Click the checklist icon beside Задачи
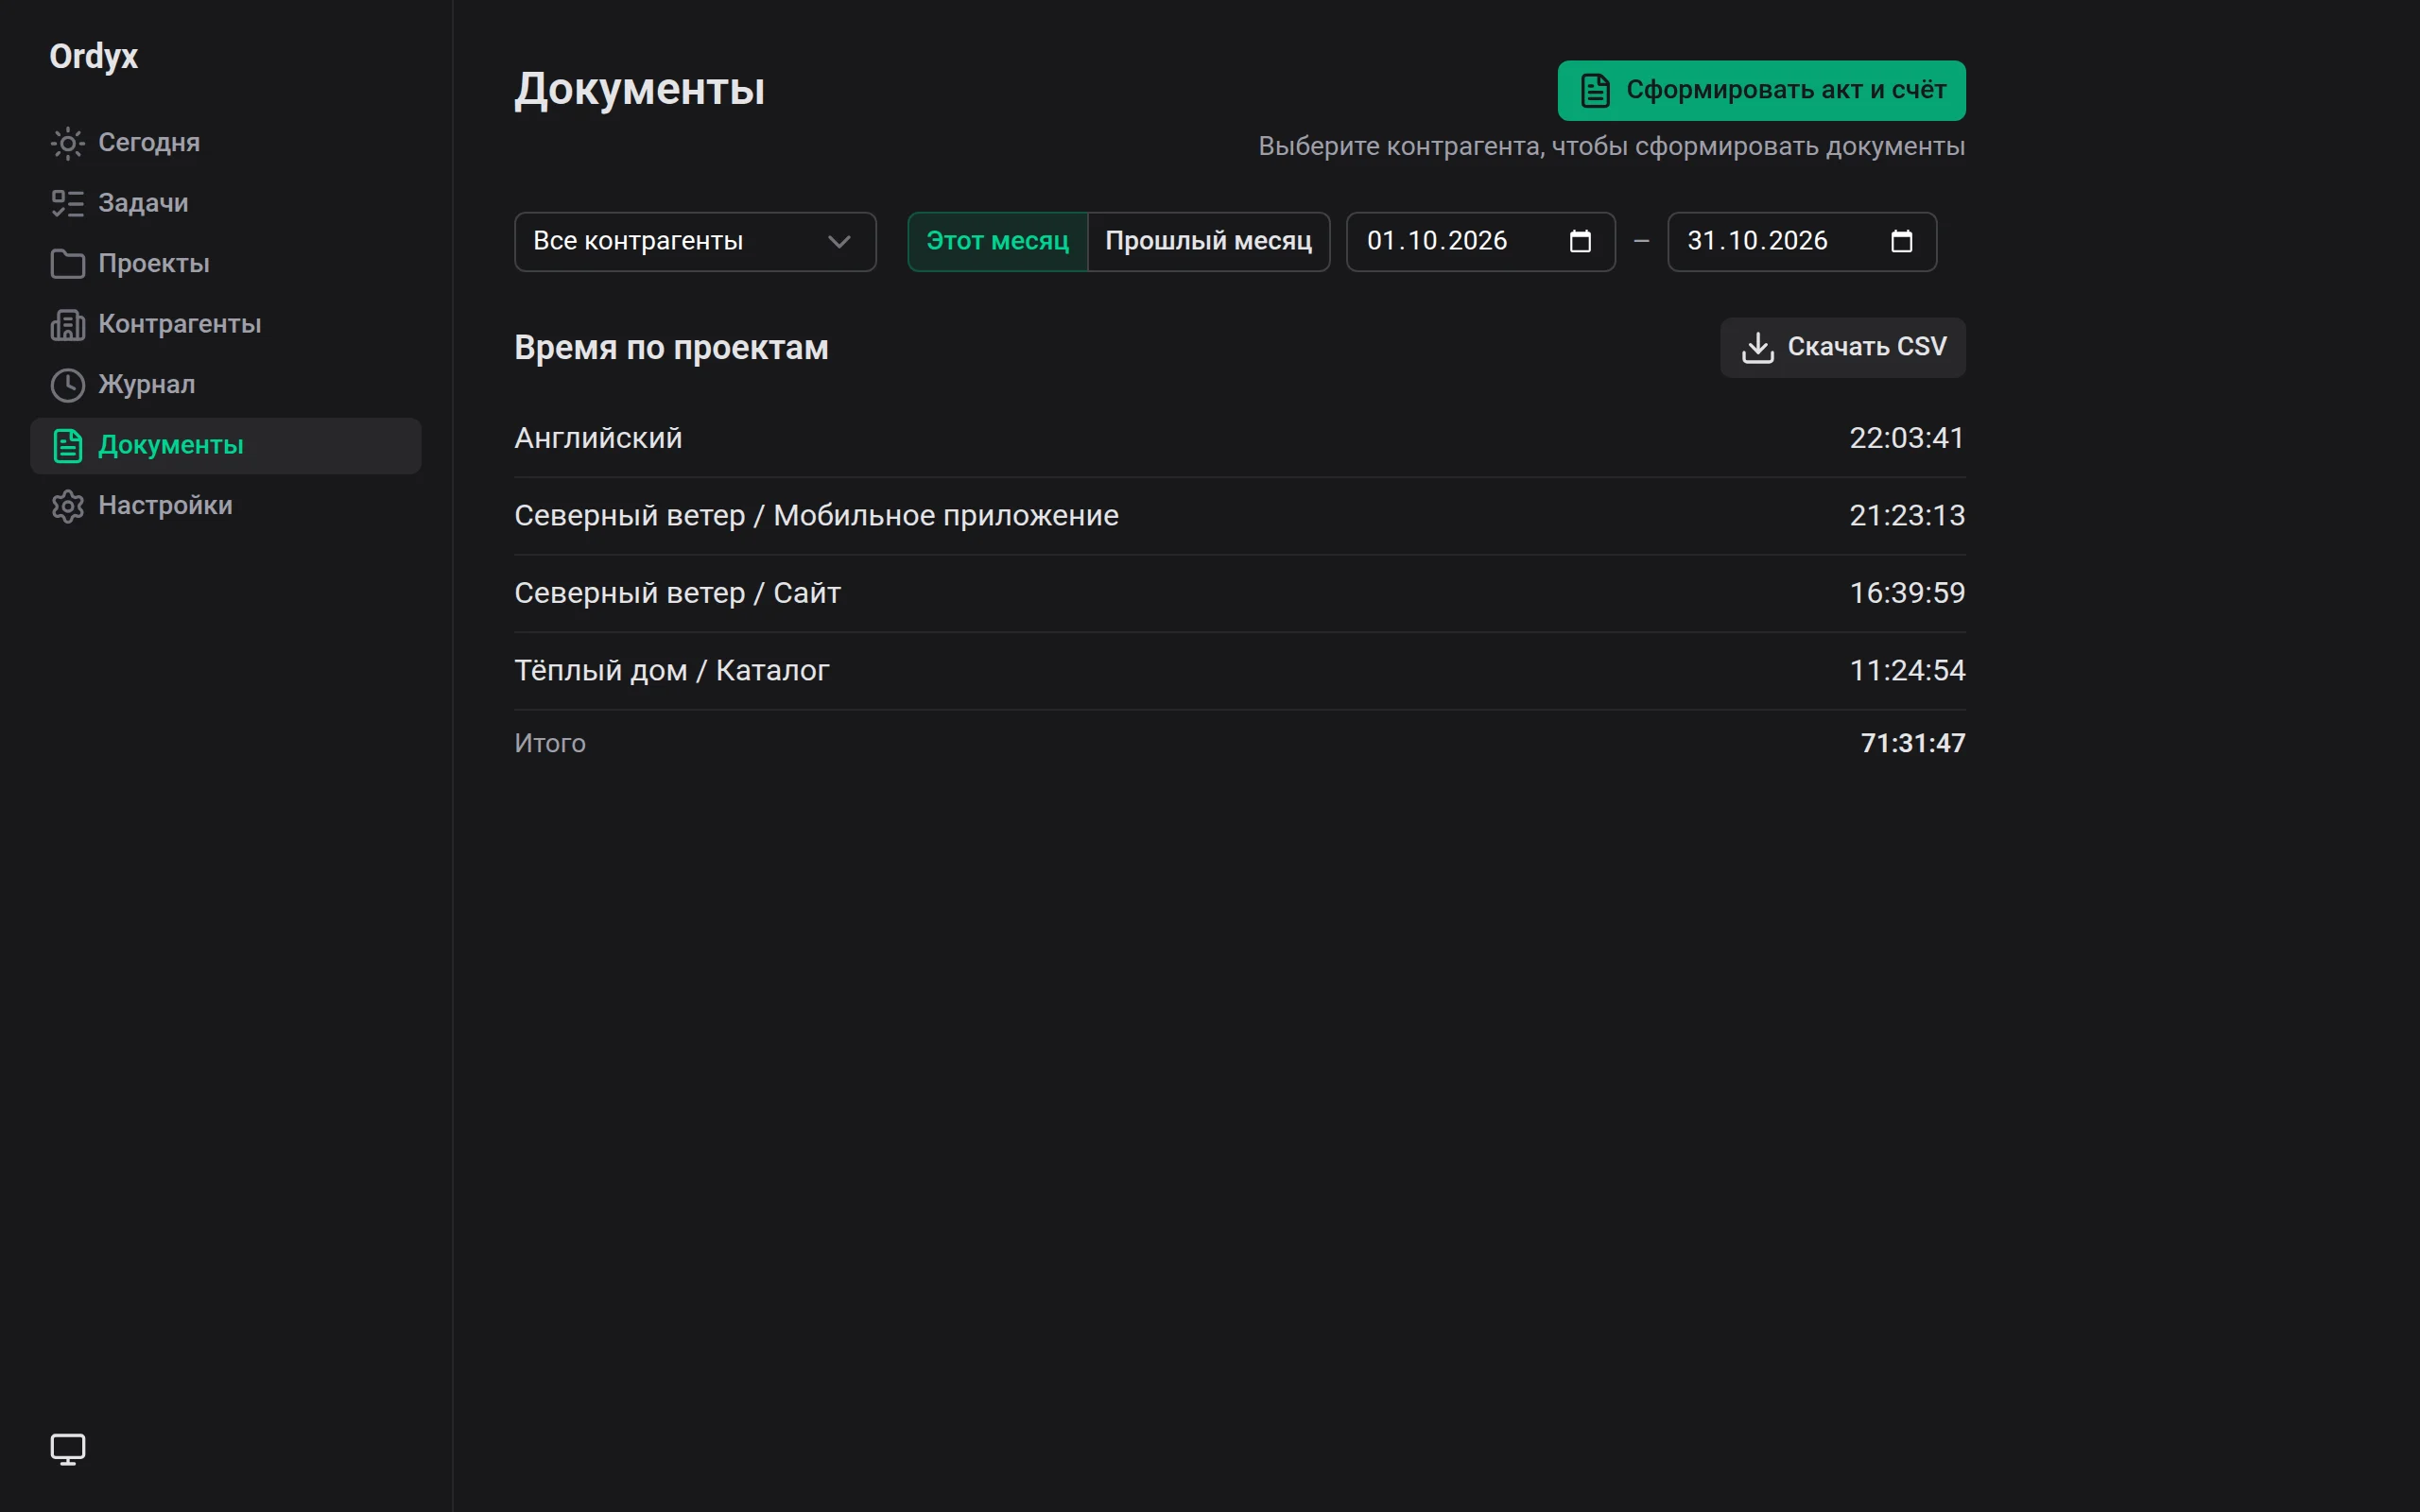This screenshot has width=2420, height=1512. pyautogui.click(x=68, y=204)
